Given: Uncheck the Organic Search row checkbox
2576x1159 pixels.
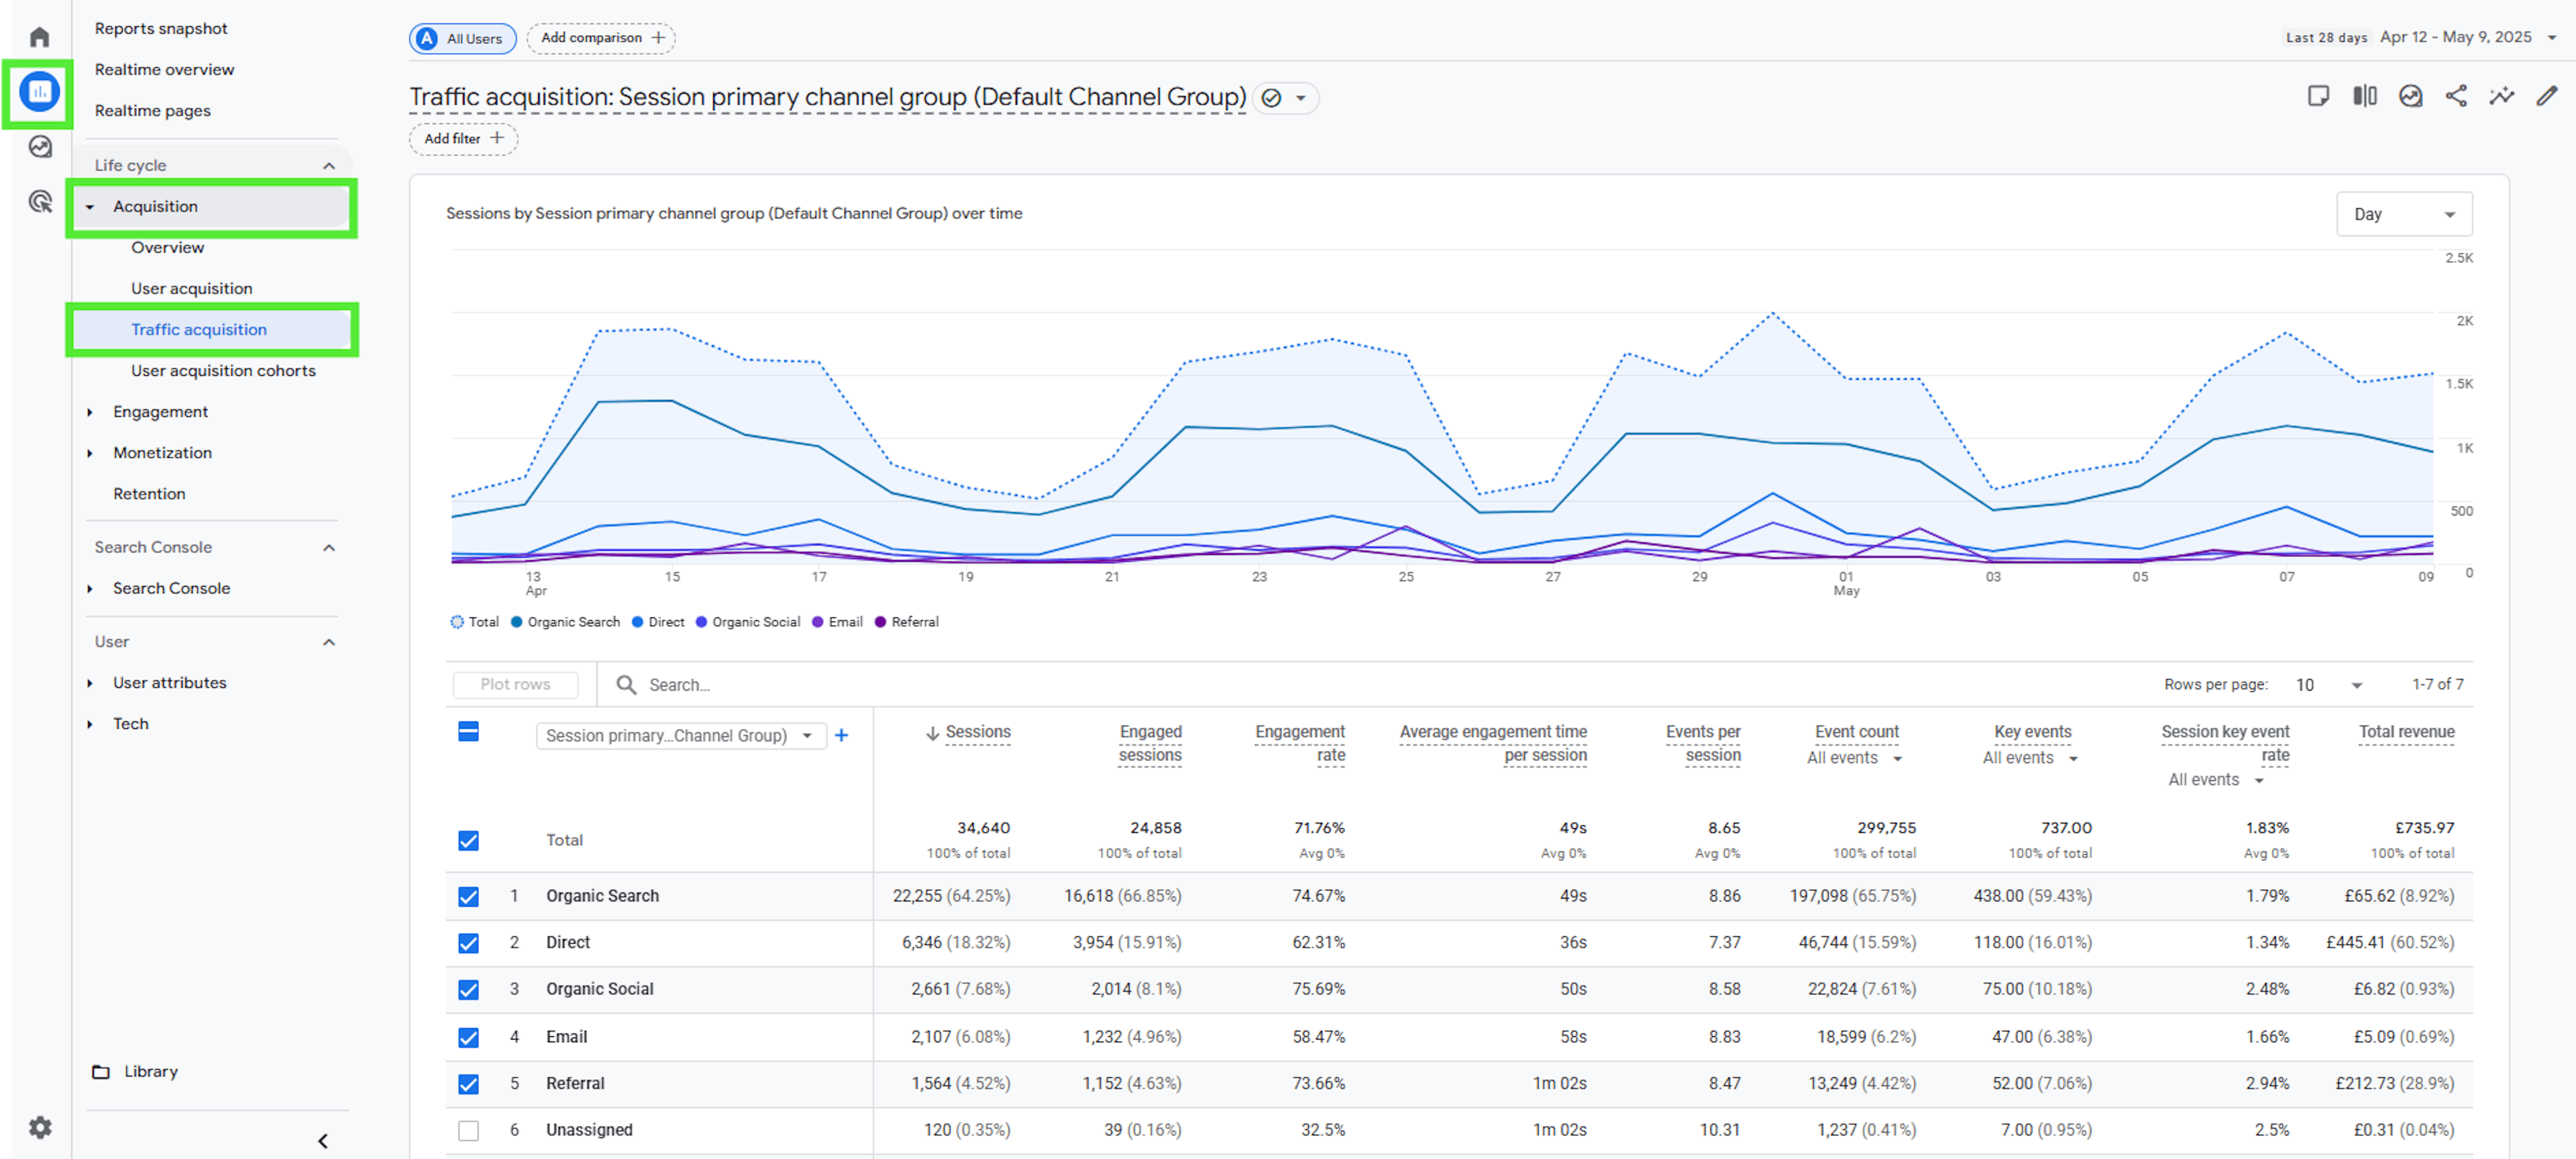Looking at the screenshot, I should tap(468, 896).
